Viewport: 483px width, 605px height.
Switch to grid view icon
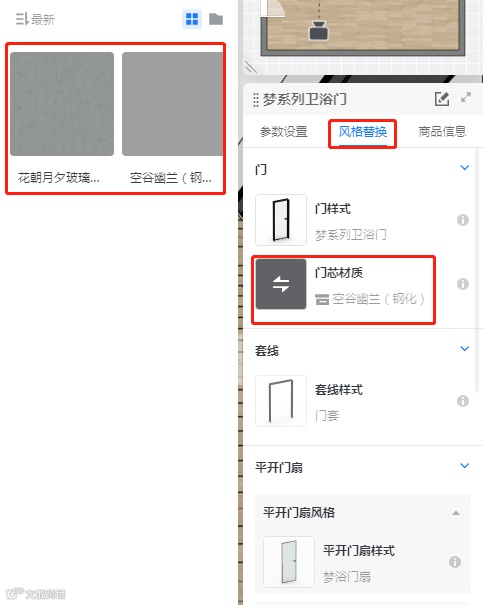tap(192, 19)
